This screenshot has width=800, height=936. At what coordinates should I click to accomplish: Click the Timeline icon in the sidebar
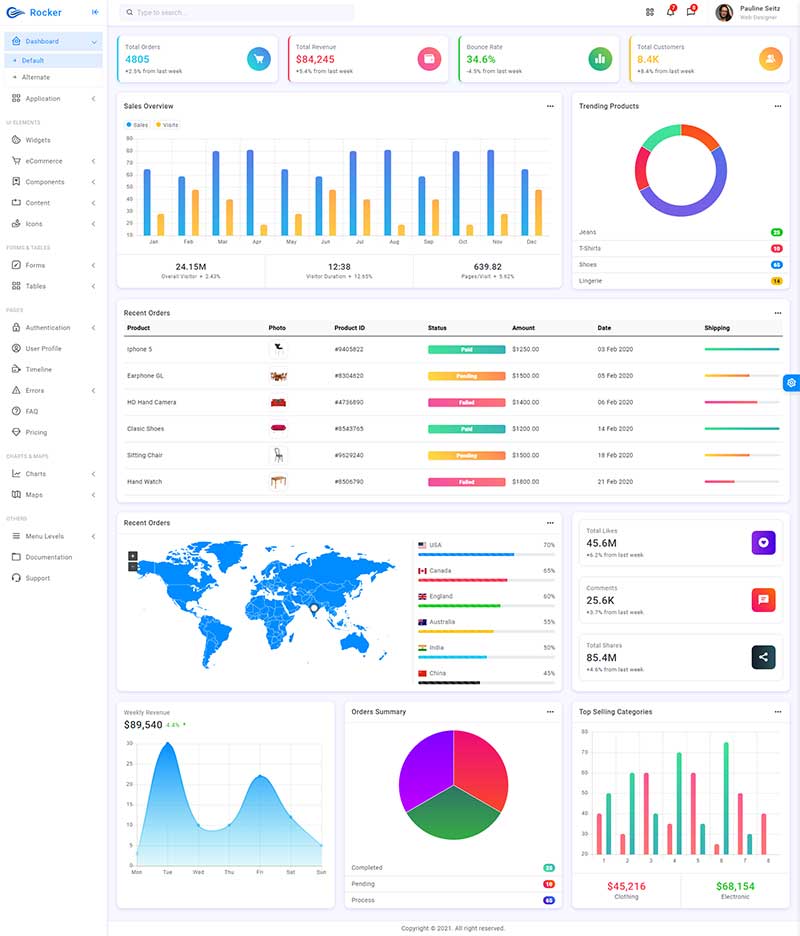tap(18, 369)
